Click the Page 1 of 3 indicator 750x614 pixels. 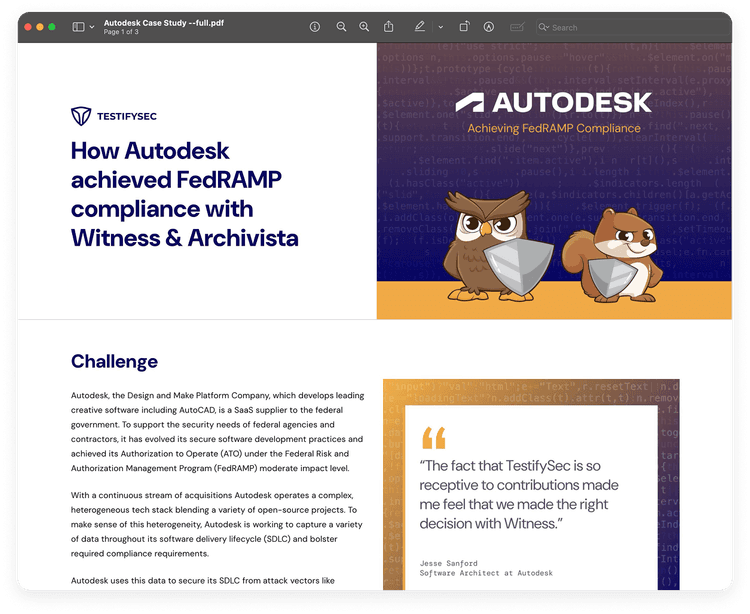pyautogui.click(x=121, y=32)
